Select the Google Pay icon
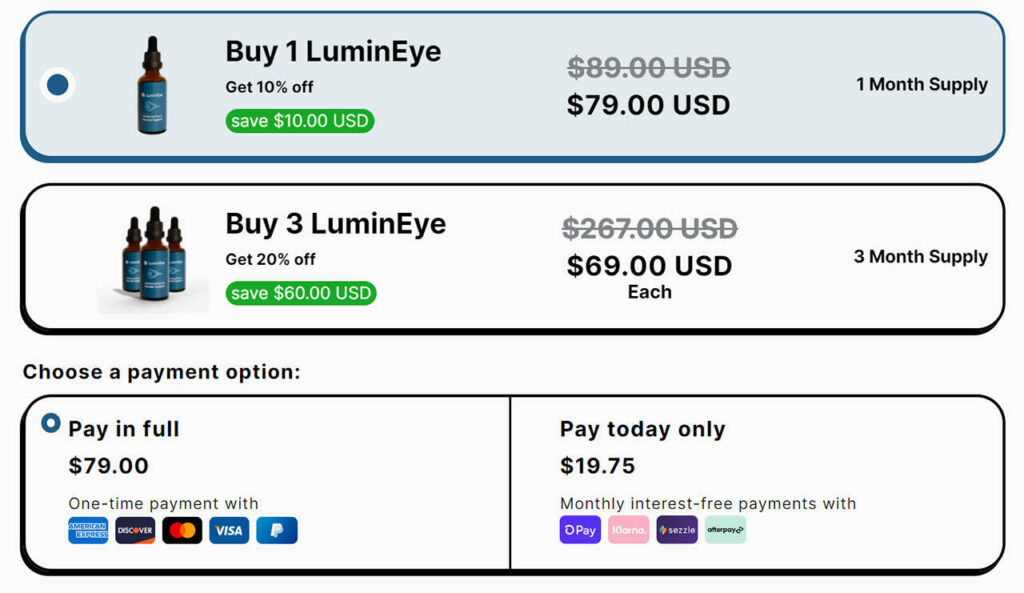The image size is (1024, 593). coord(580,530)
